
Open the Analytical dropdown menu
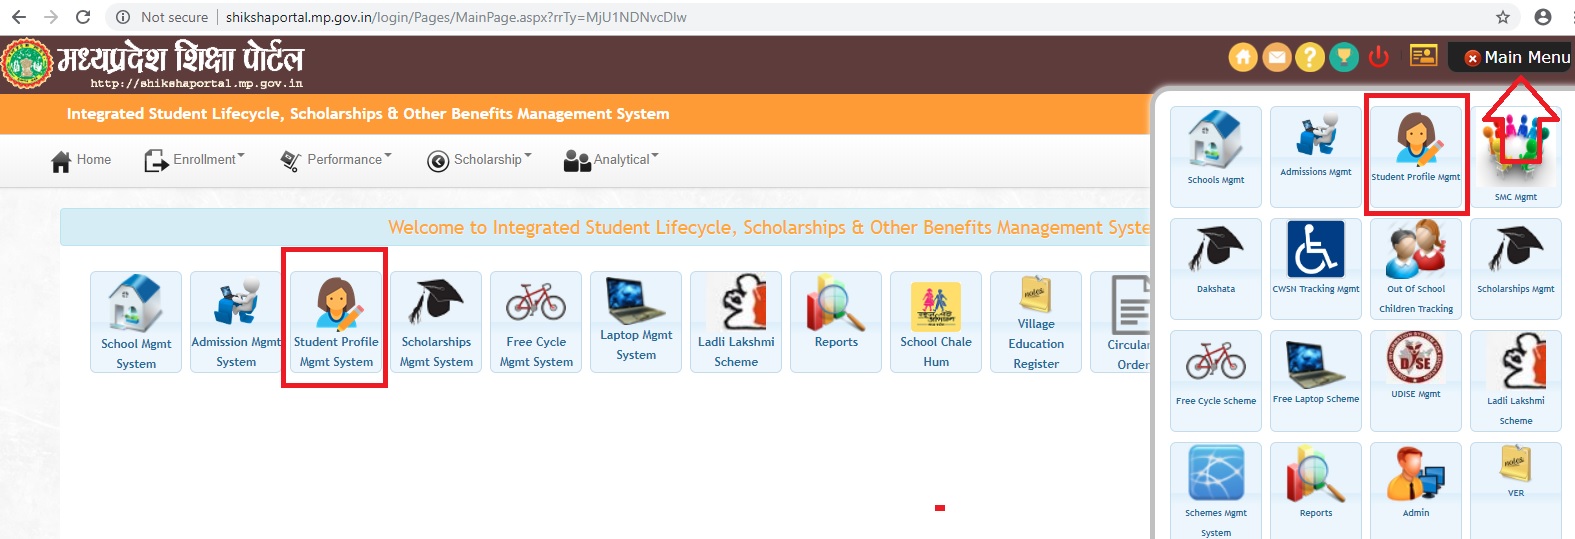(611, 160)
